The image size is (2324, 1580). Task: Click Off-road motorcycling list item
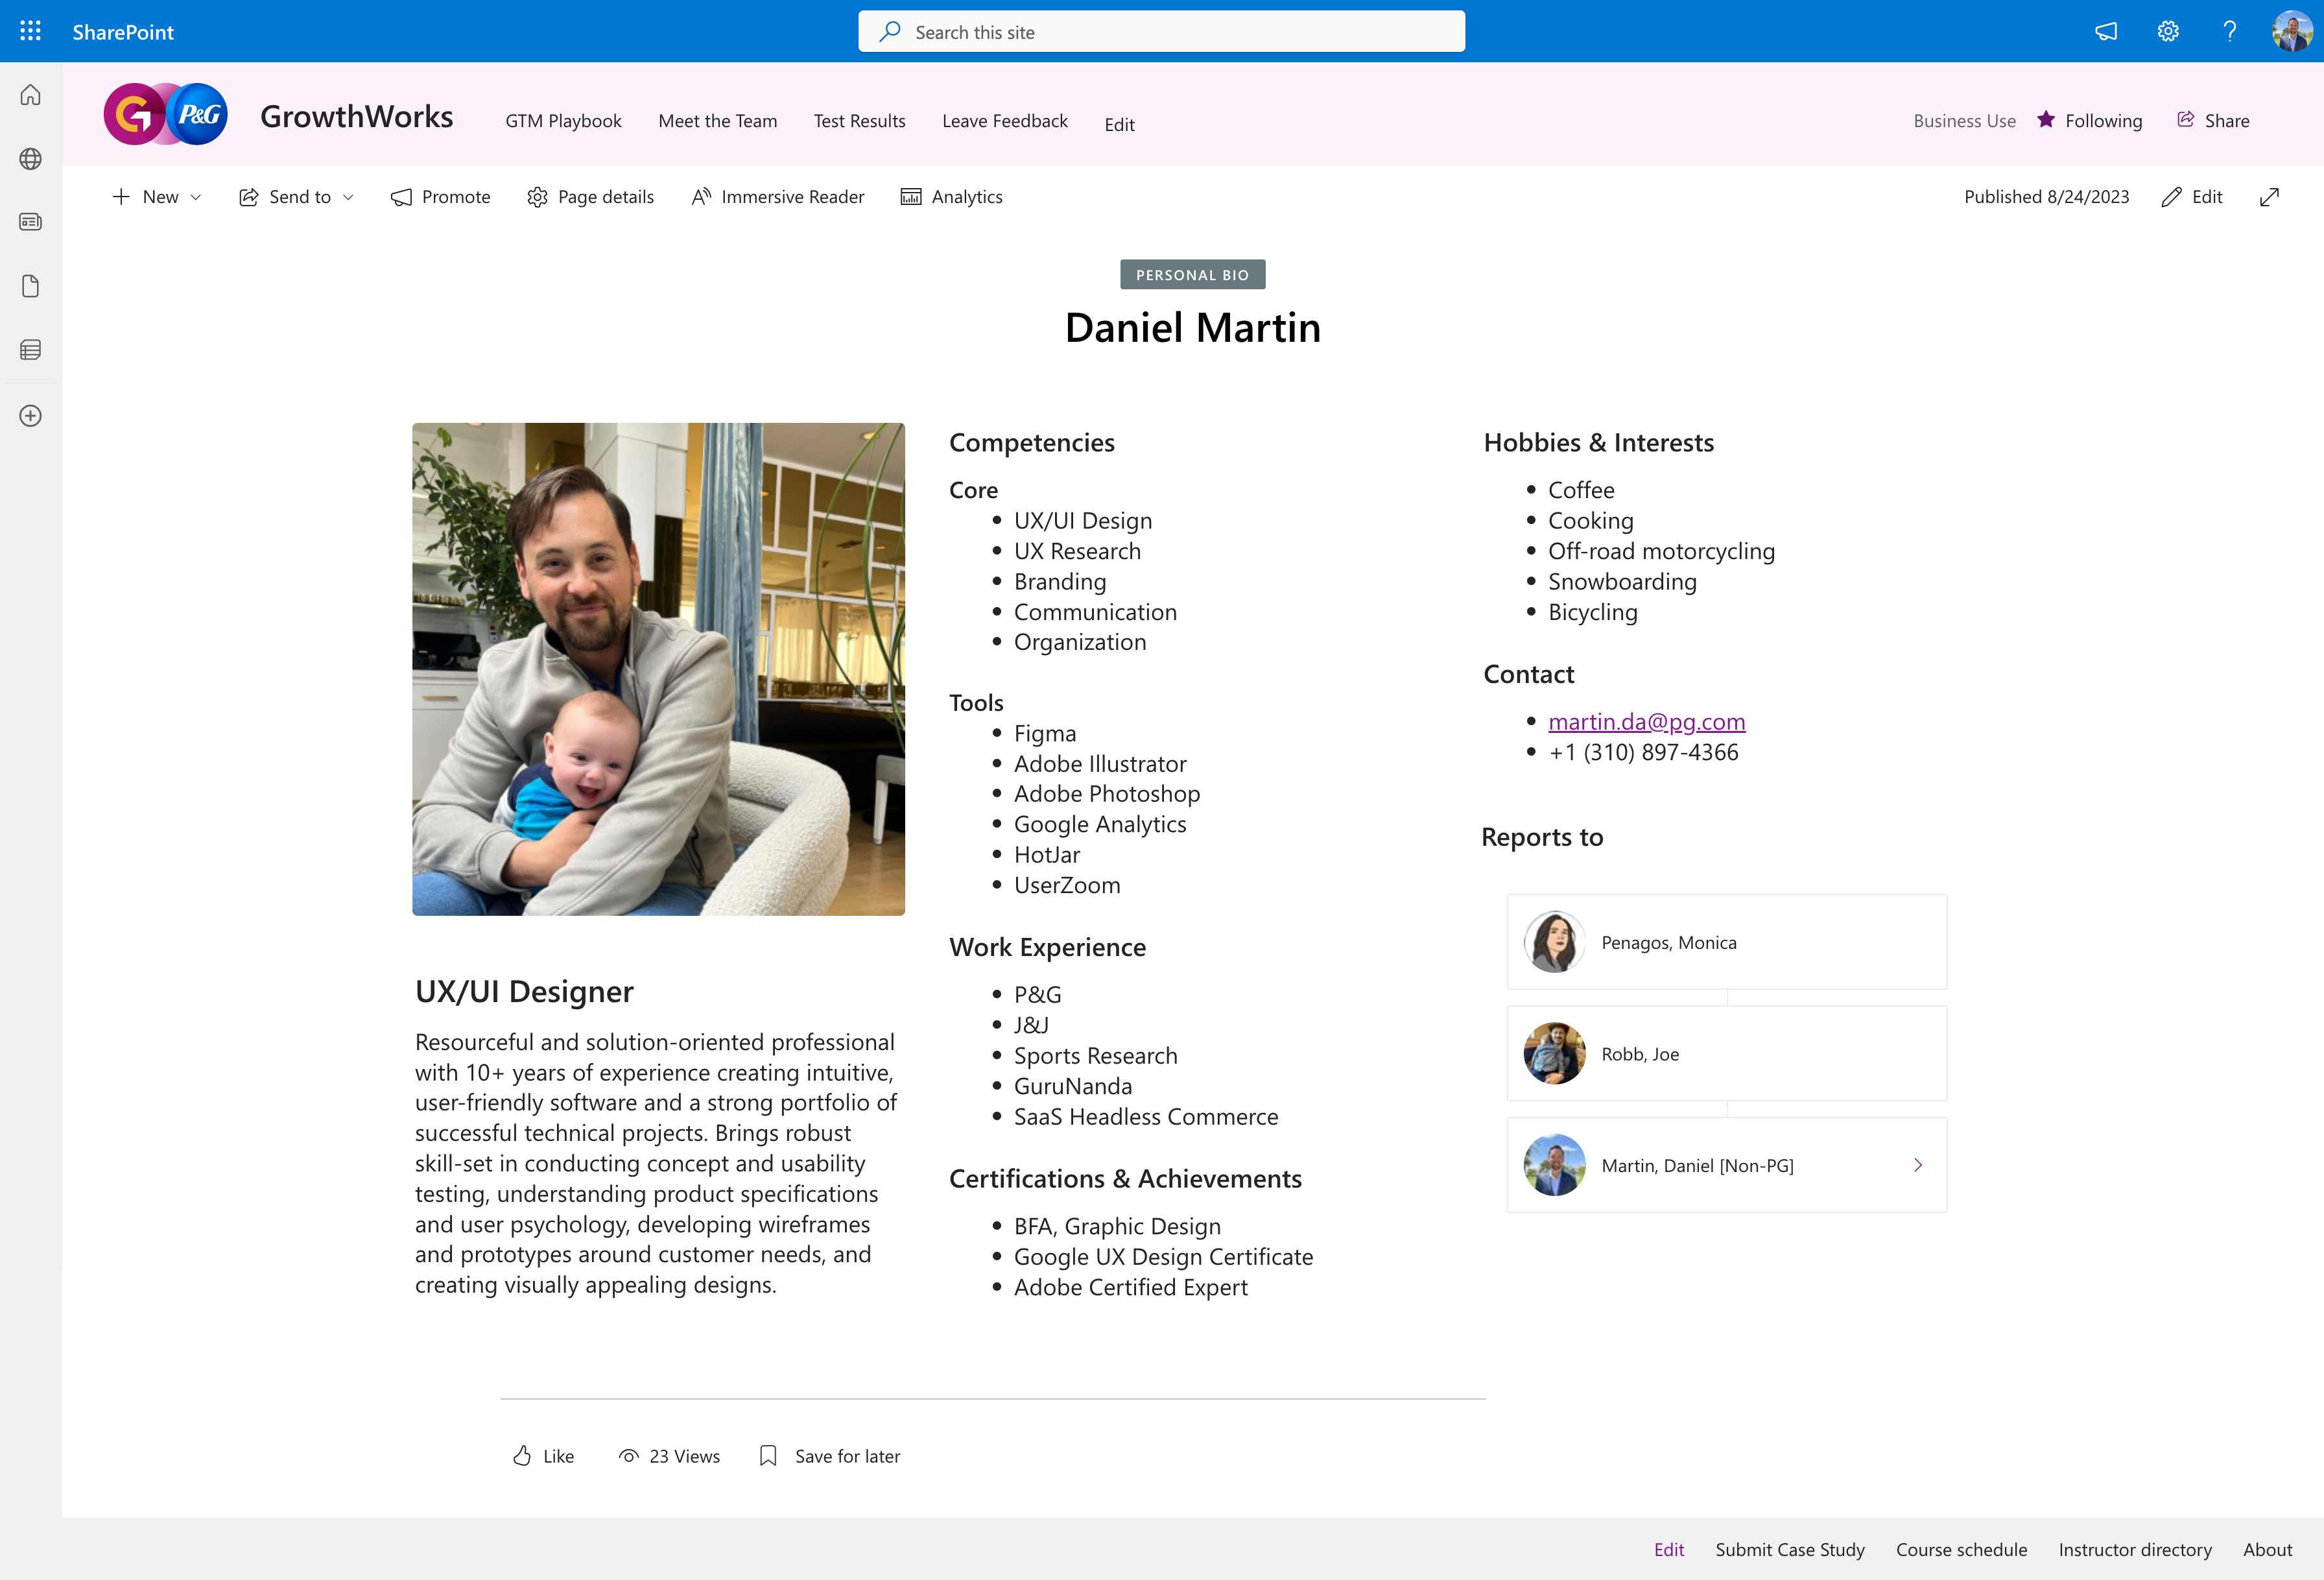click(x=1661, y=551)
